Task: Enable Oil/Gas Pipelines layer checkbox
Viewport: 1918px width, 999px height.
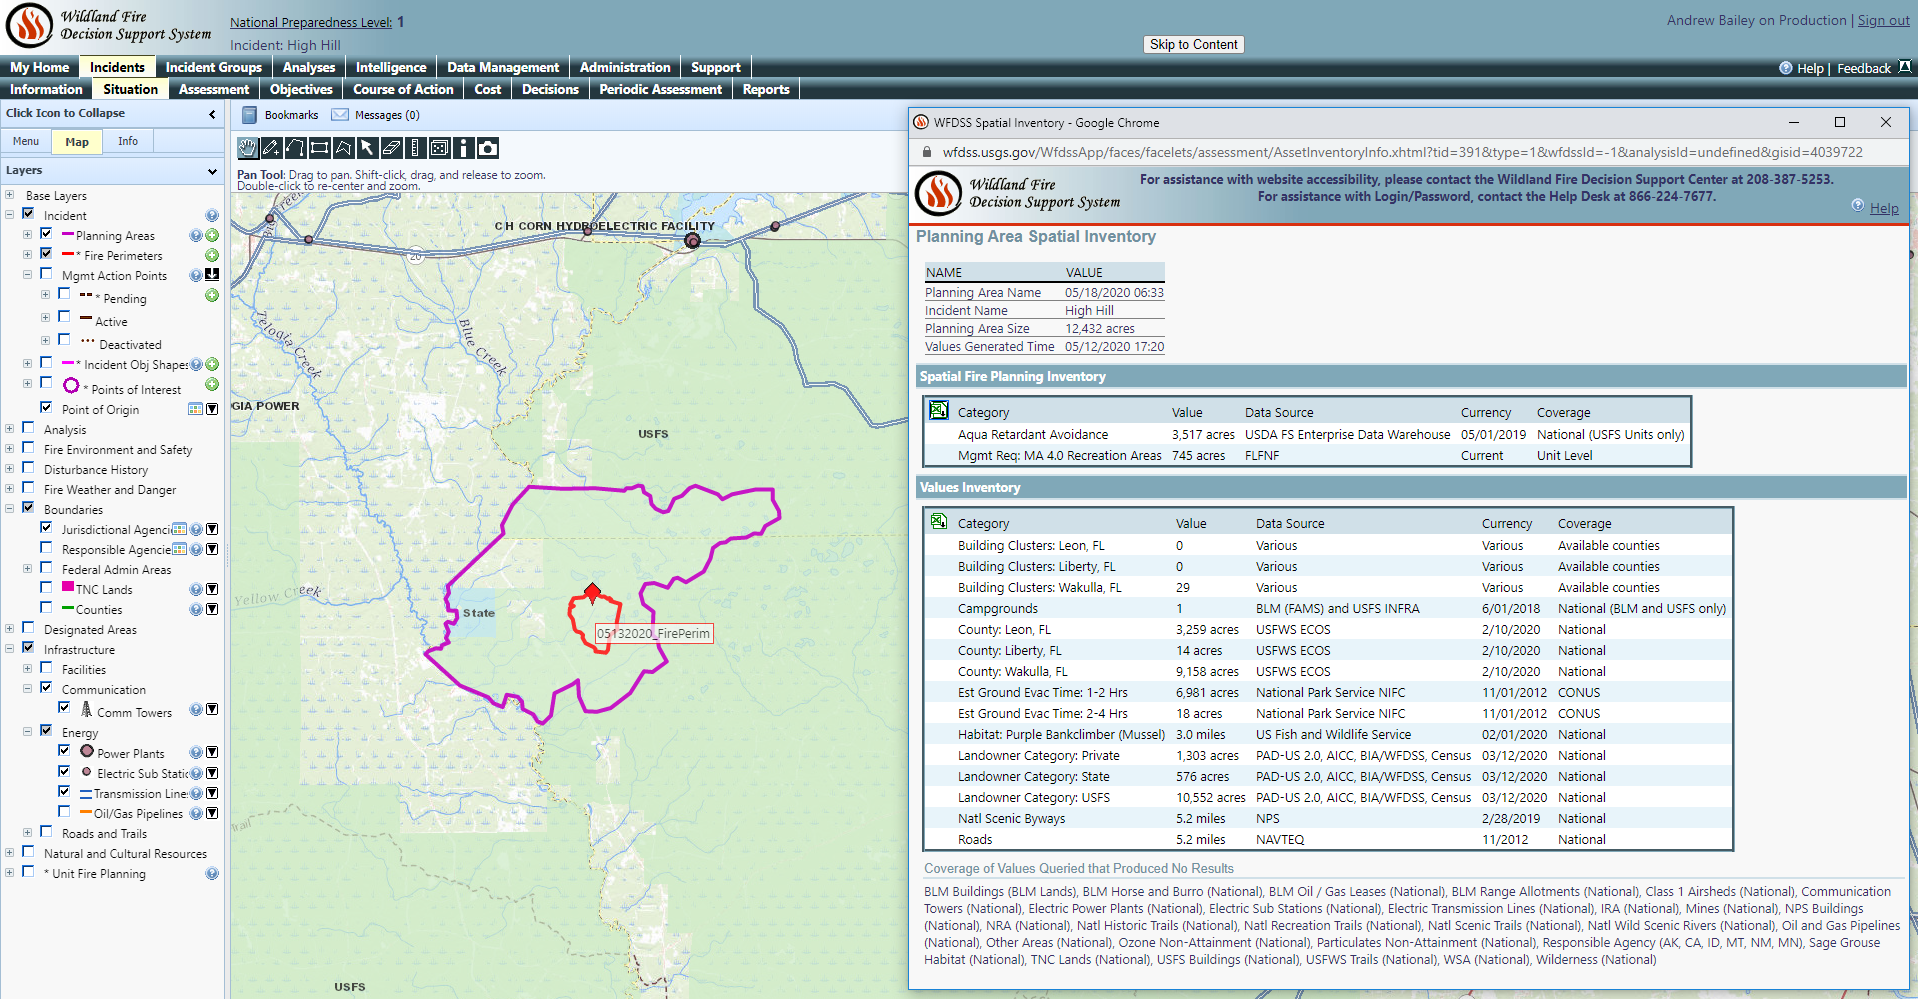Action: point(64,811)
